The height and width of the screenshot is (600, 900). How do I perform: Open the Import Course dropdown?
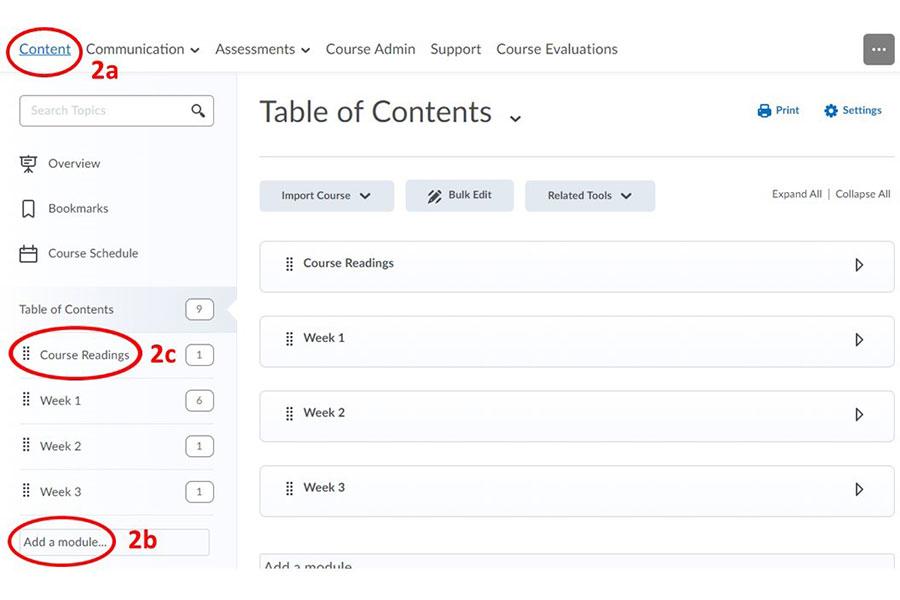click(326, 196)
